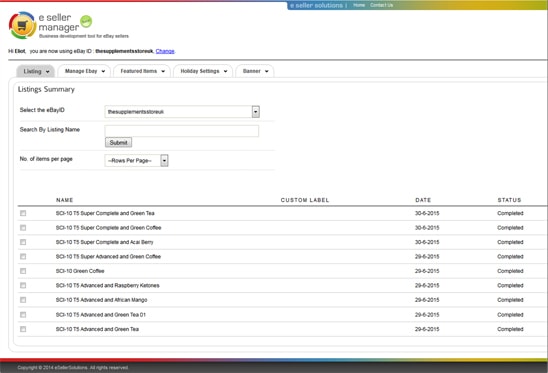Click listing 'SCI-10 Green Coffee'
Viewport: 548px width, 373px height.
80,271
